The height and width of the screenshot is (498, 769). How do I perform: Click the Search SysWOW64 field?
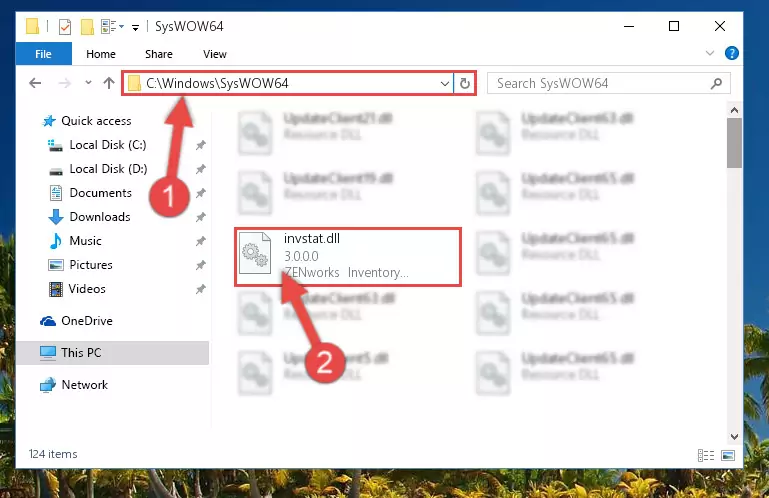point(609,83)
